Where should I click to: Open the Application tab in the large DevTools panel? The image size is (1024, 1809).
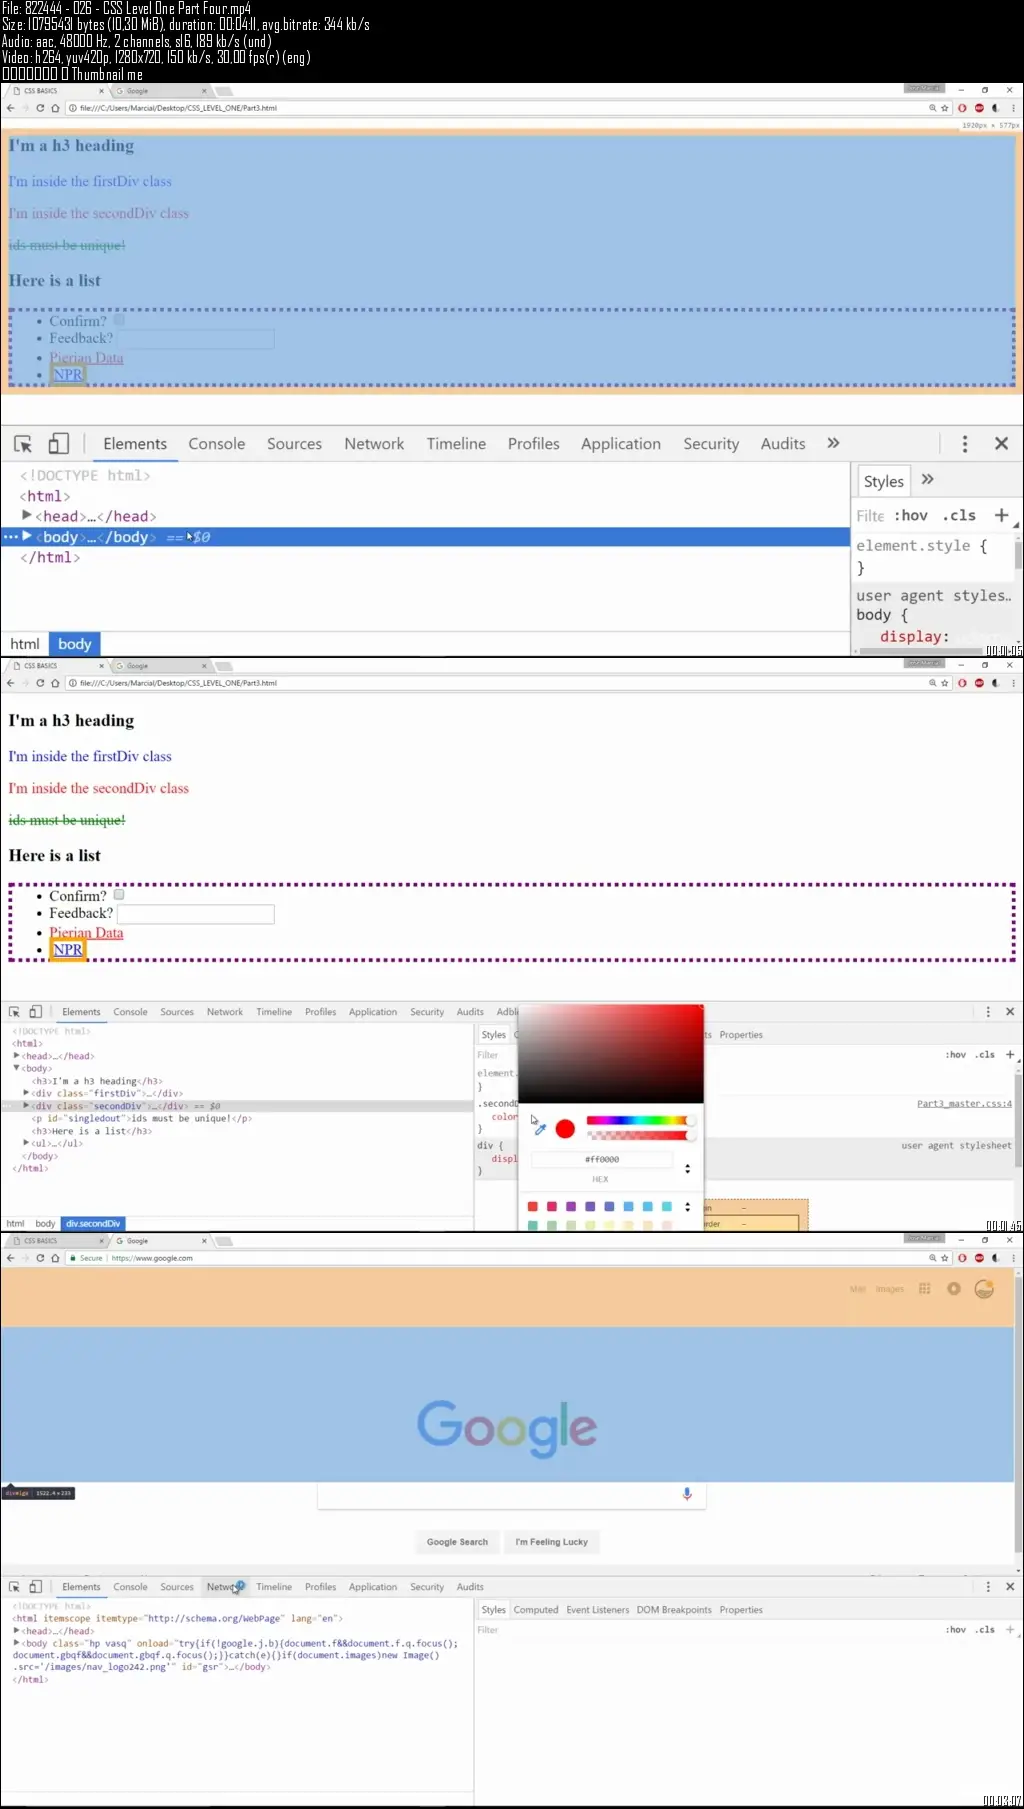point(620,444)
